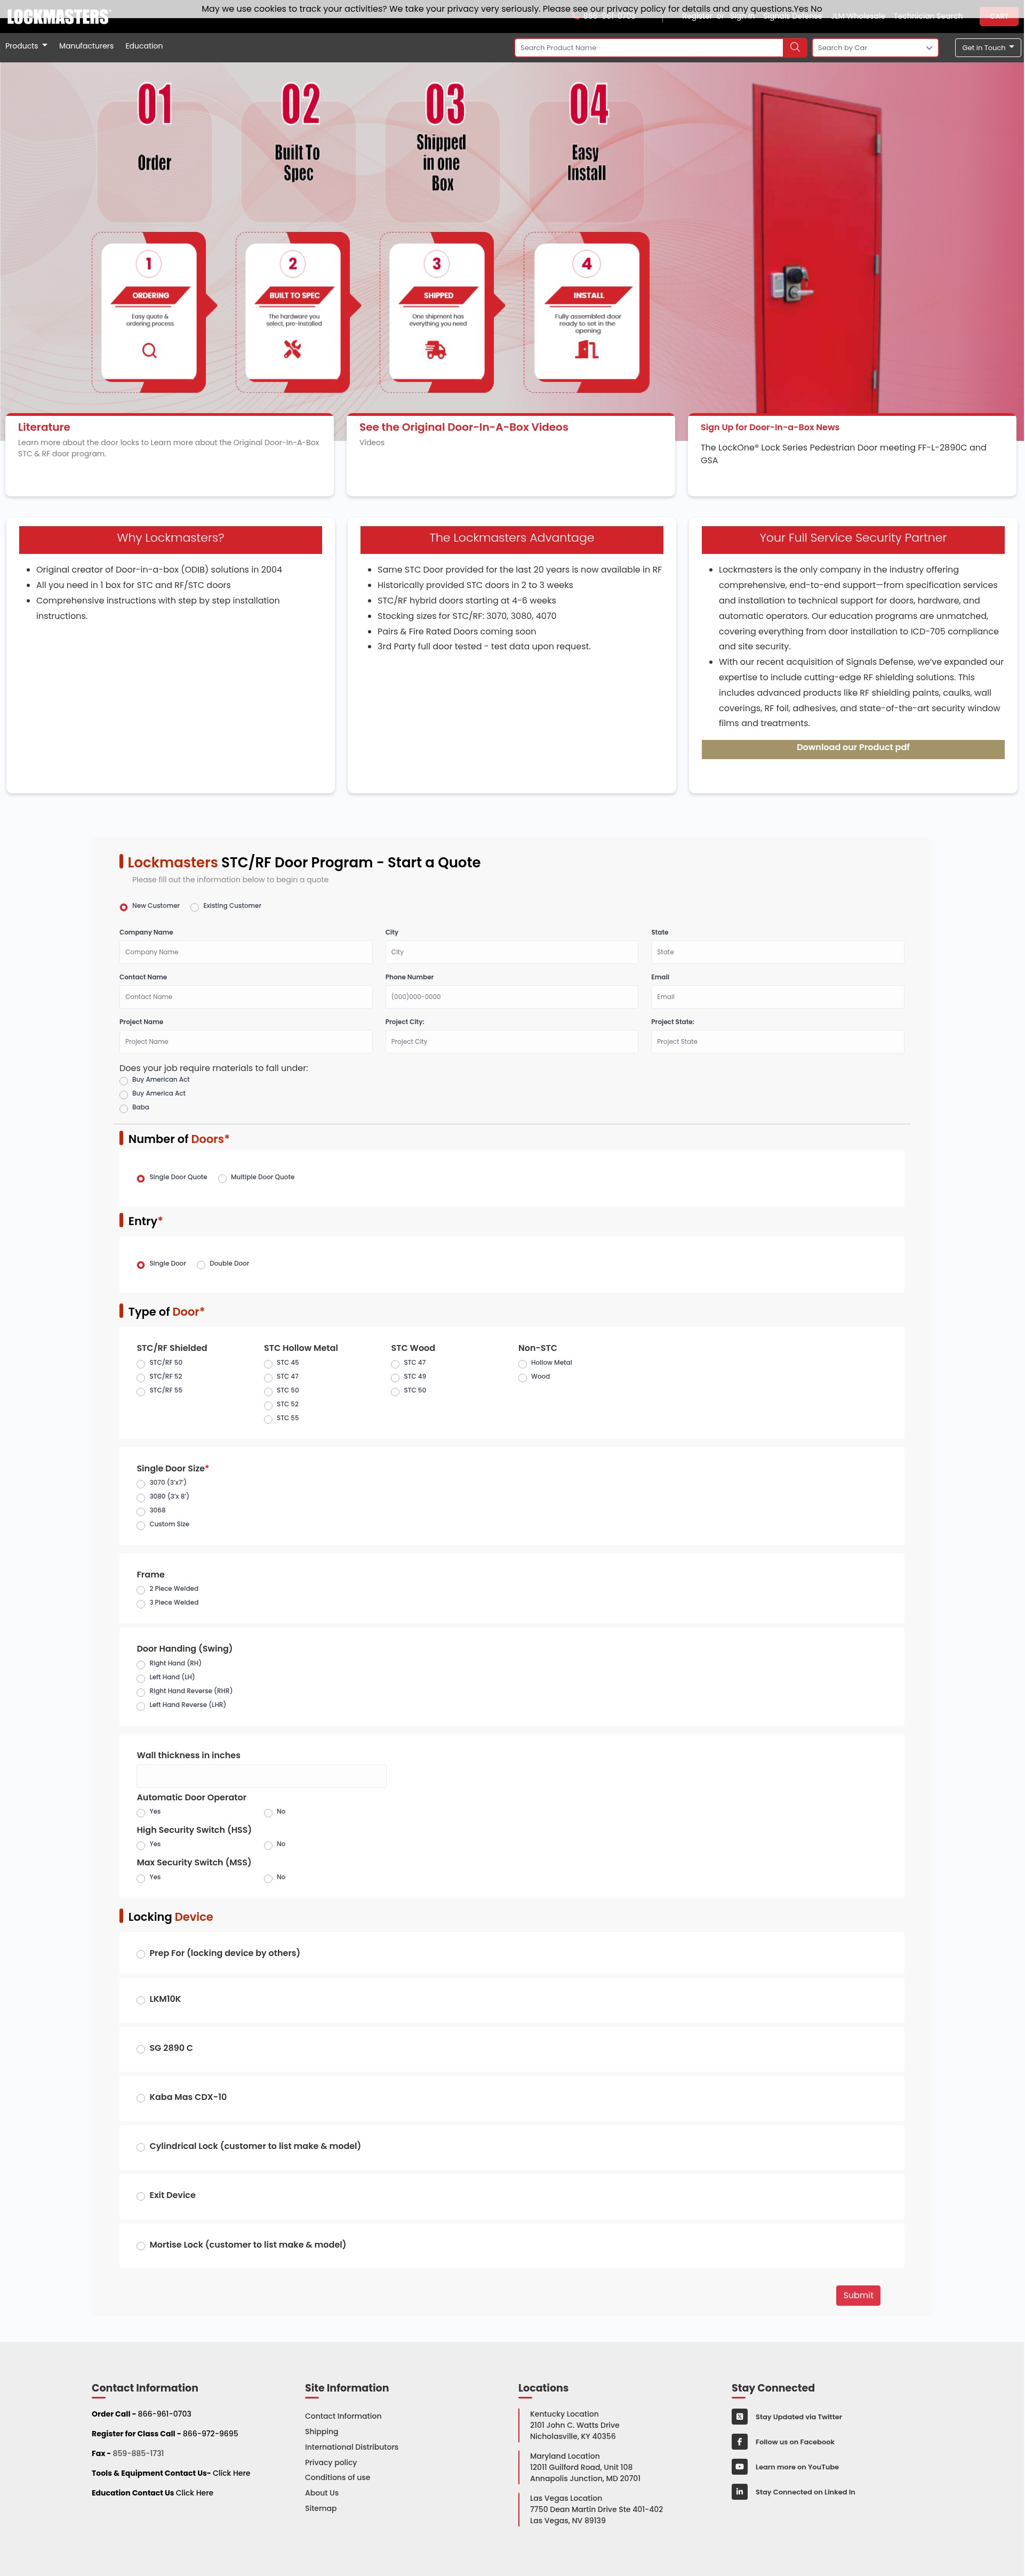The height and width of the screenshot is (2576, 1025).
Task: Click the Contact Name input field
Action: (x=245, y=997)
